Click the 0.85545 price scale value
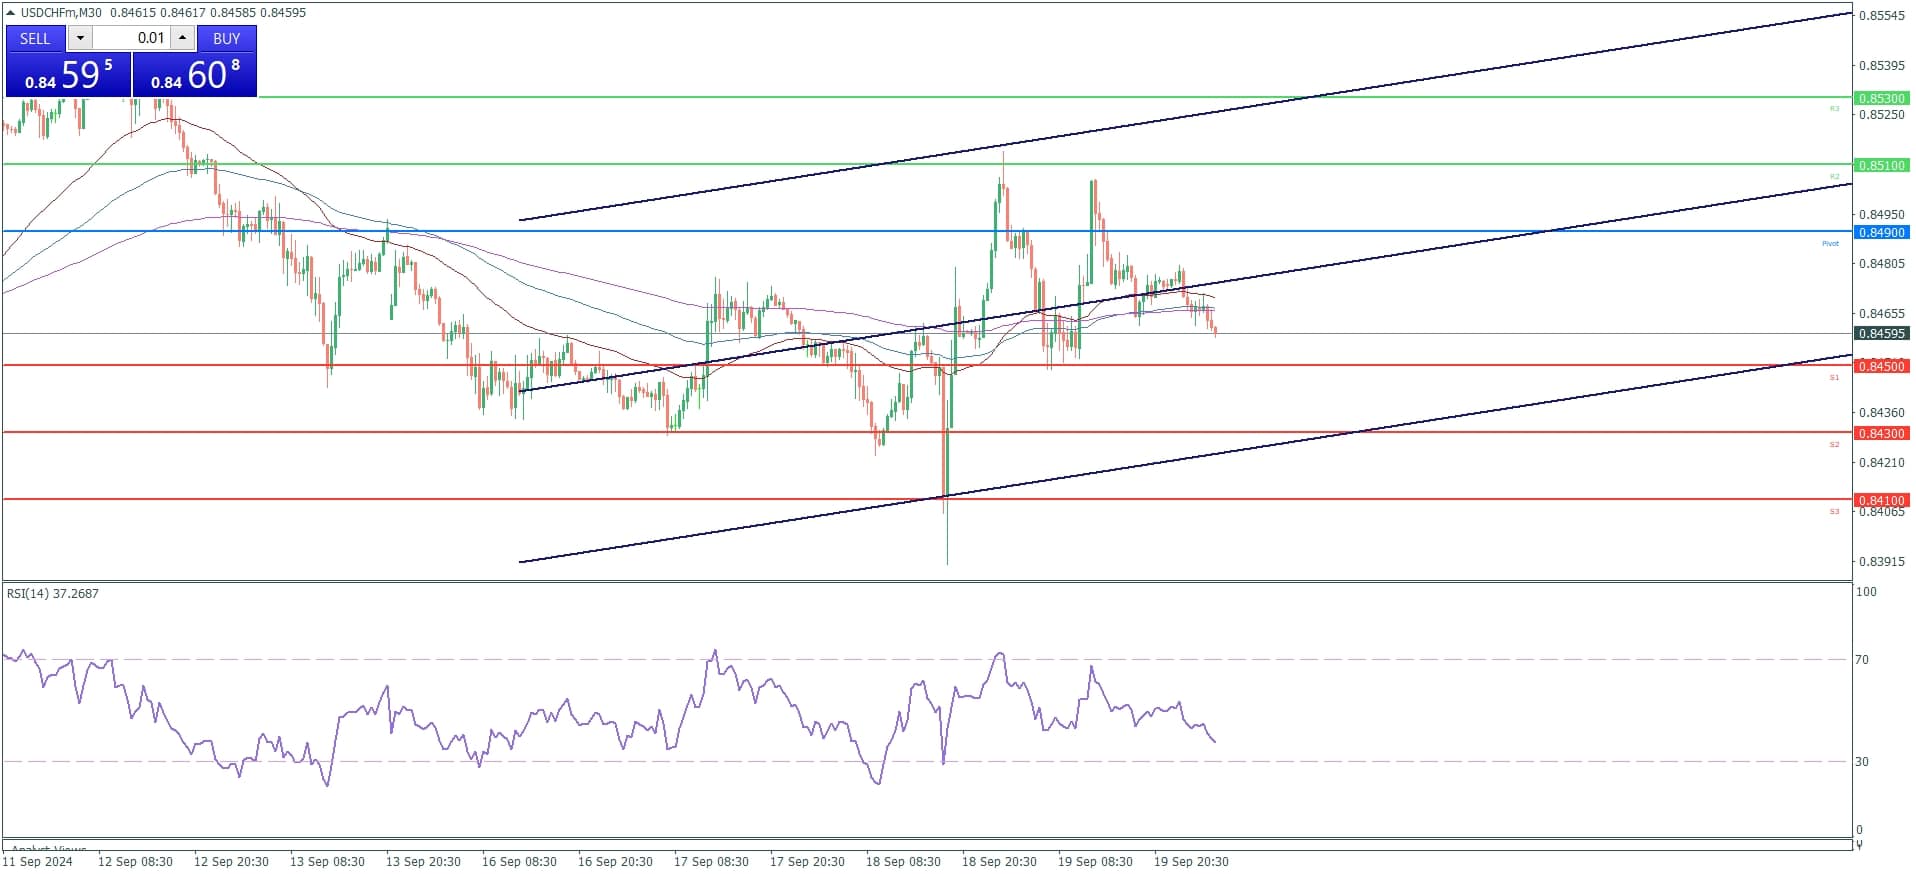Image resolution: width=1916 pixels, height=874 pixels. pos(1881,15)
